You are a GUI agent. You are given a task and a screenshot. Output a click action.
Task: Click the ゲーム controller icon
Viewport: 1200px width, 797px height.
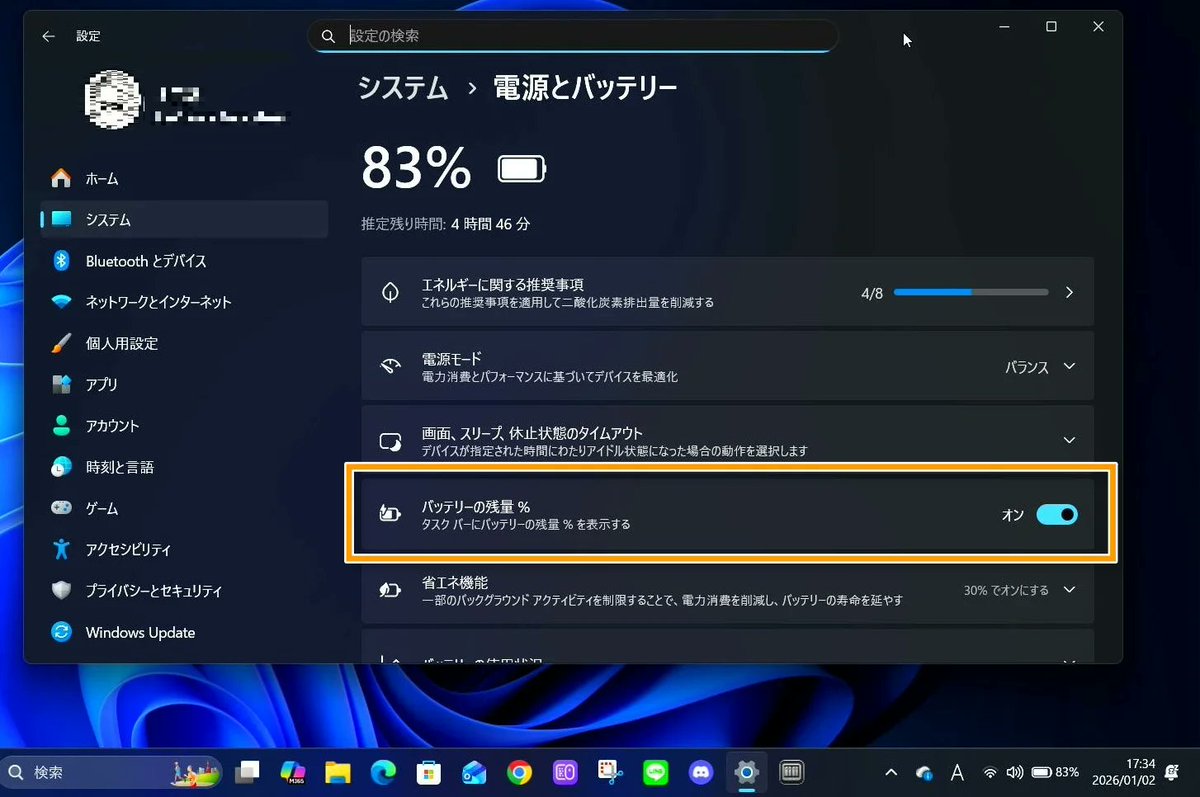(x=62, y=508)
